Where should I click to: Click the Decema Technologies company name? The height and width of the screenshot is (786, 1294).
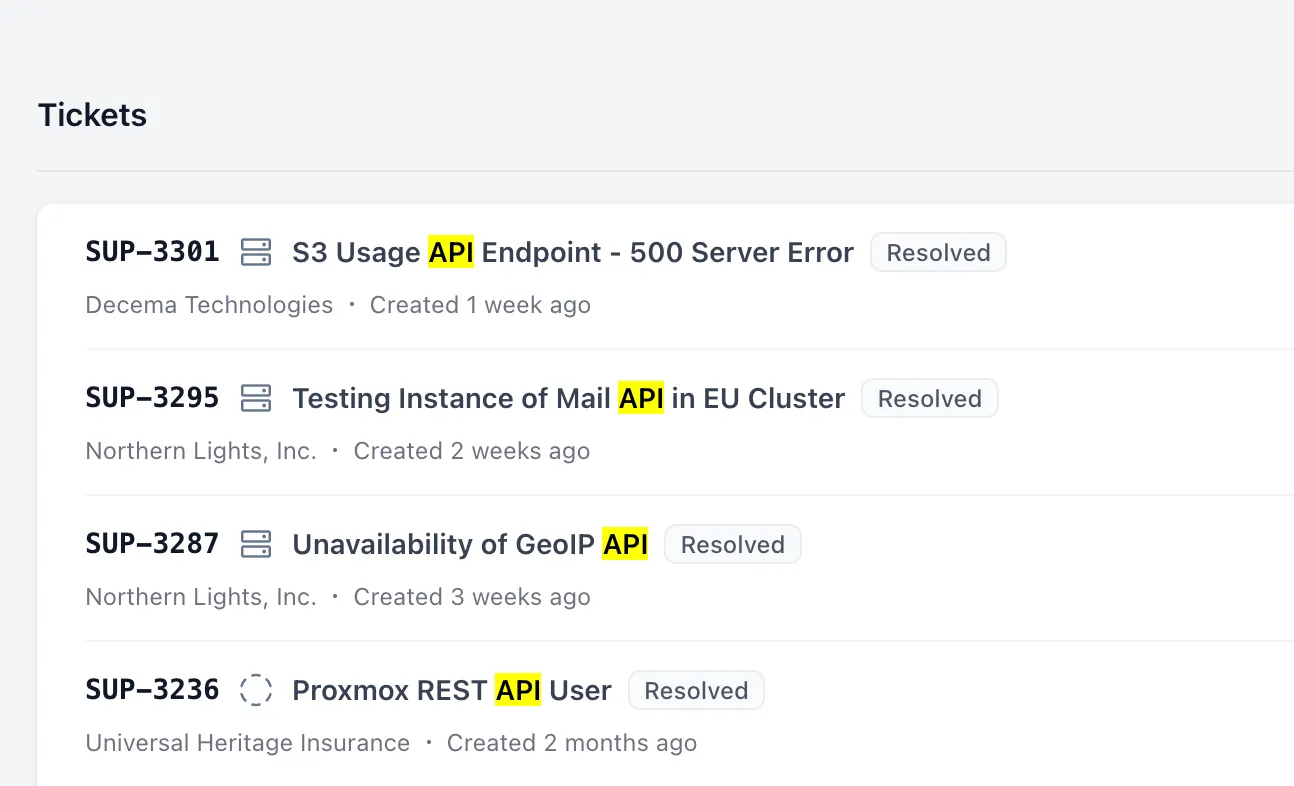click(209, 305)
